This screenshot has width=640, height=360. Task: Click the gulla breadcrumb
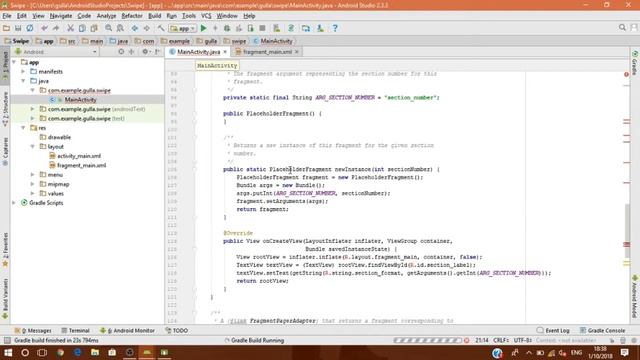(207, 41)
